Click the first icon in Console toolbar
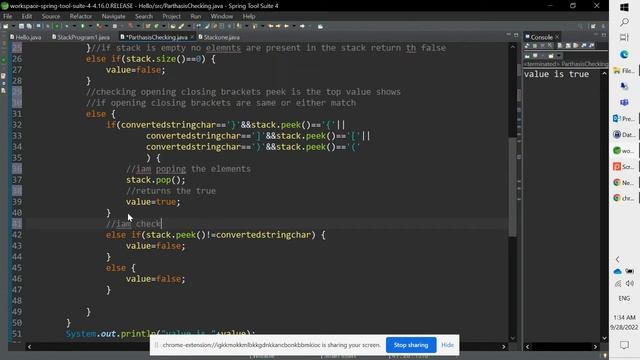The width and height of the screenshot is (640, 360). click(527, 45)
